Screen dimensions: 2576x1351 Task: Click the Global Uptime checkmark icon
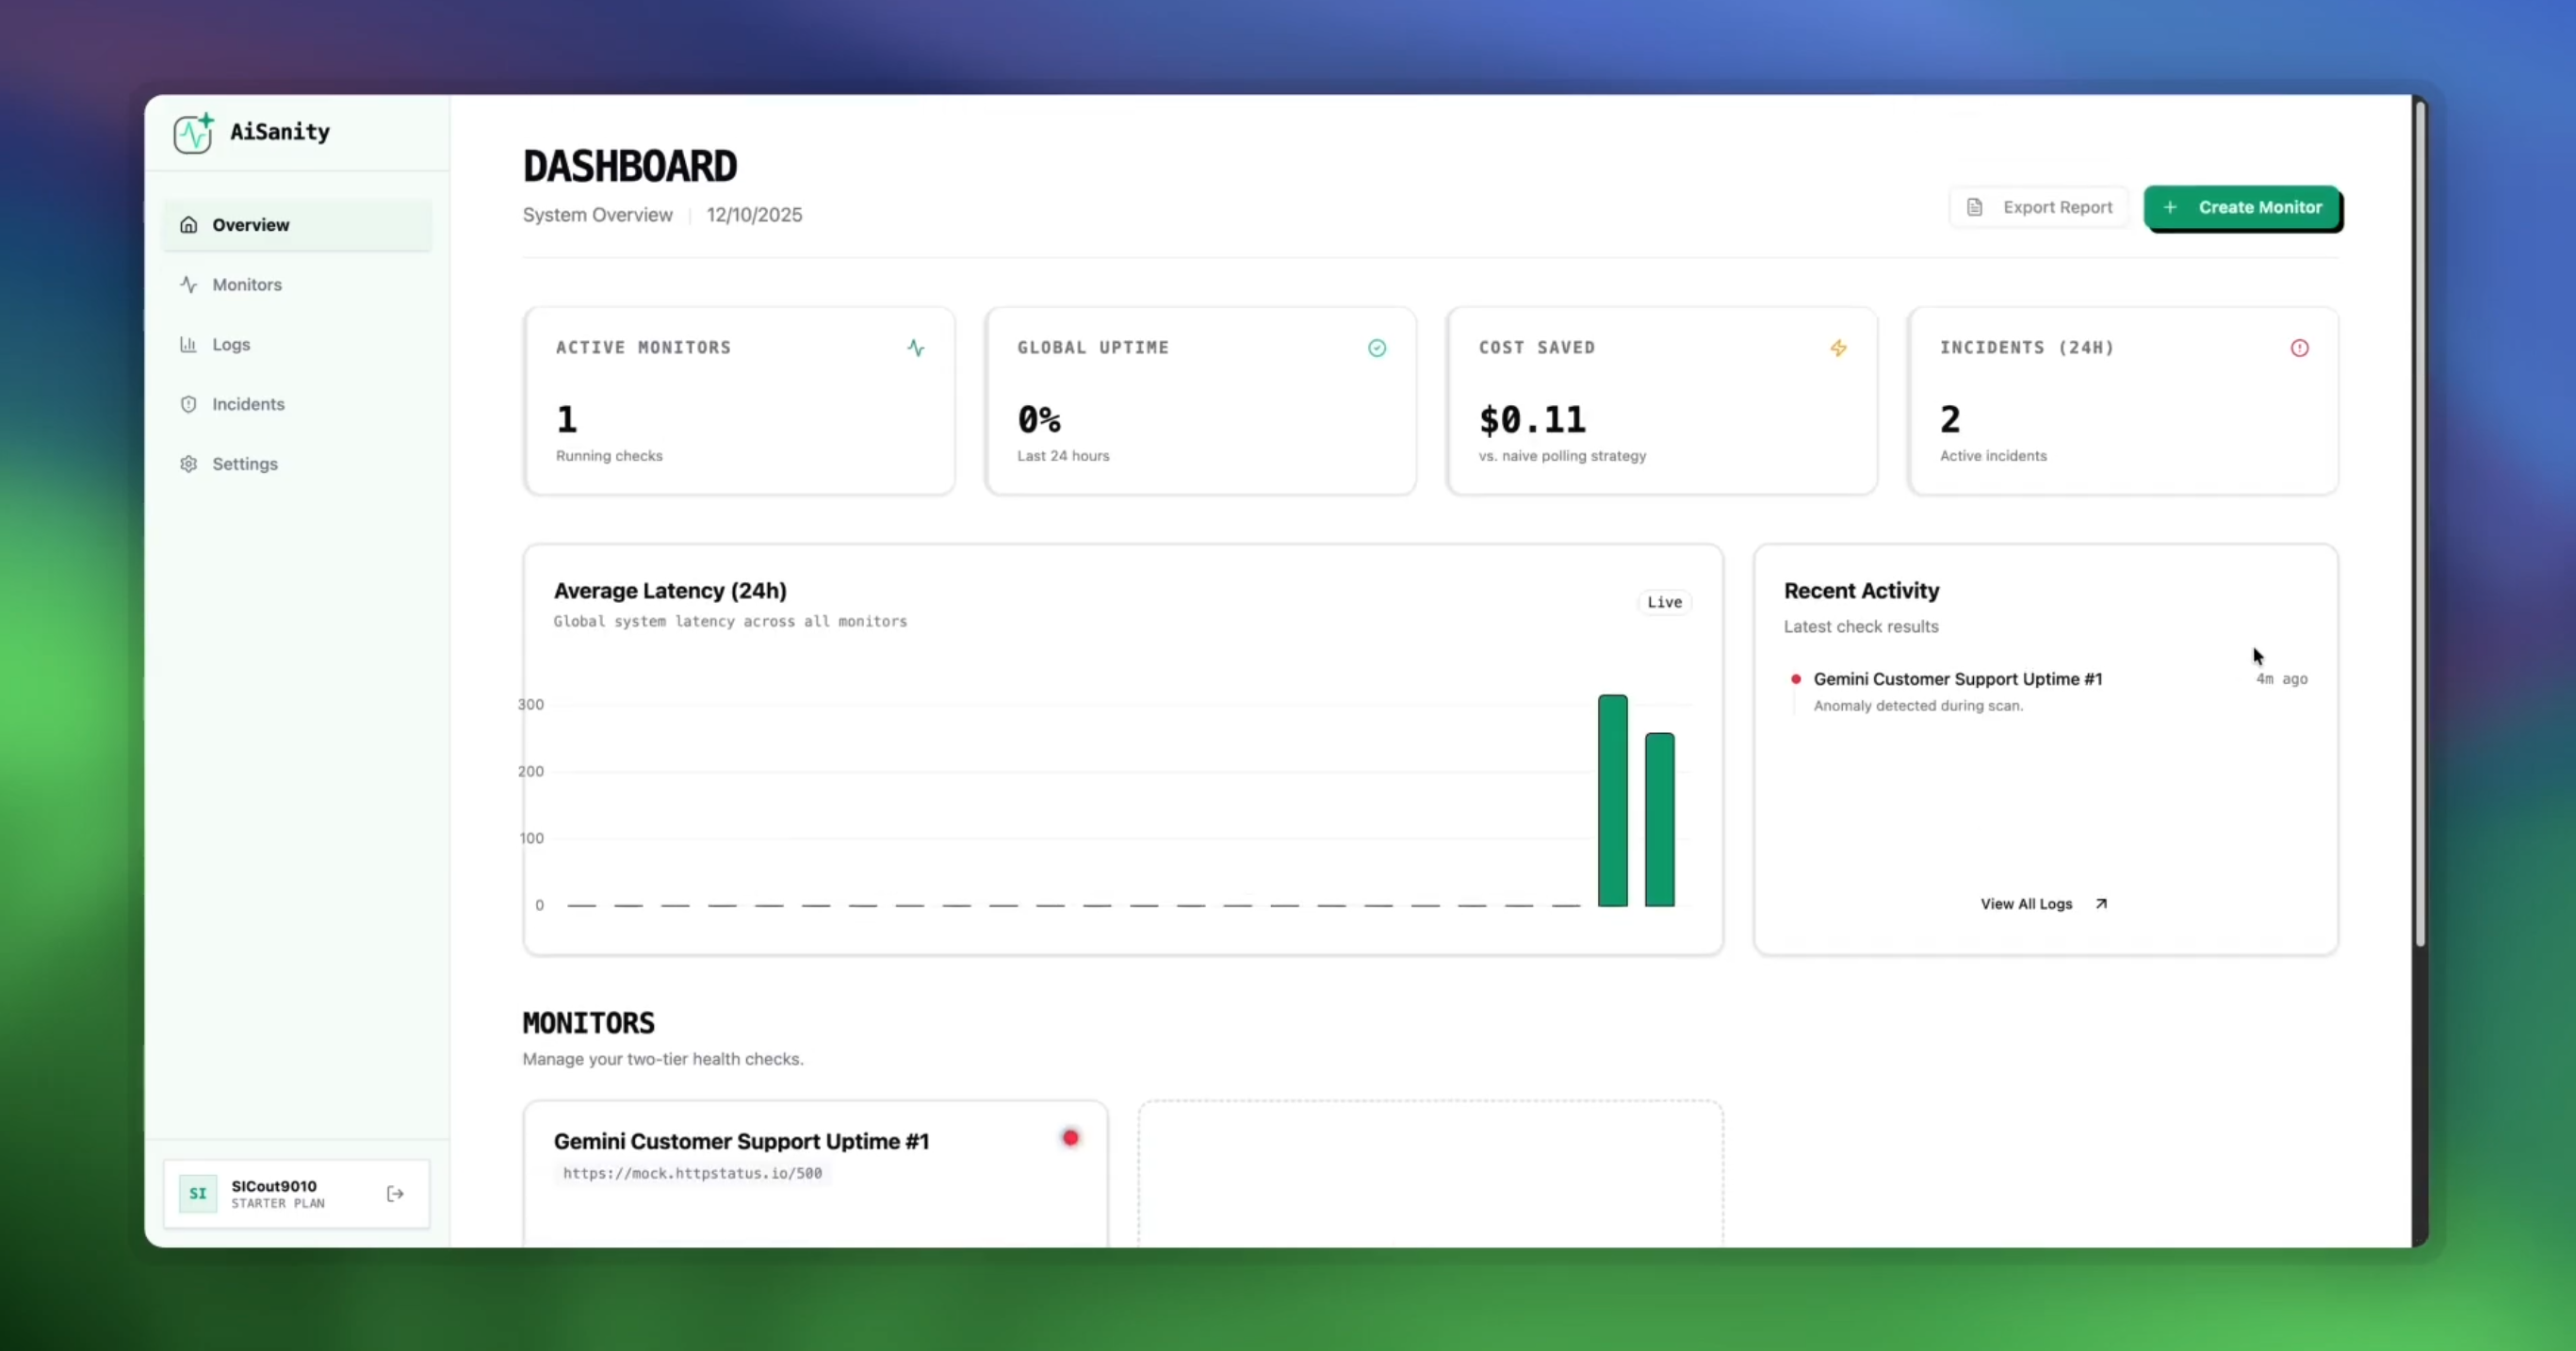click(x=1377, y=348)
